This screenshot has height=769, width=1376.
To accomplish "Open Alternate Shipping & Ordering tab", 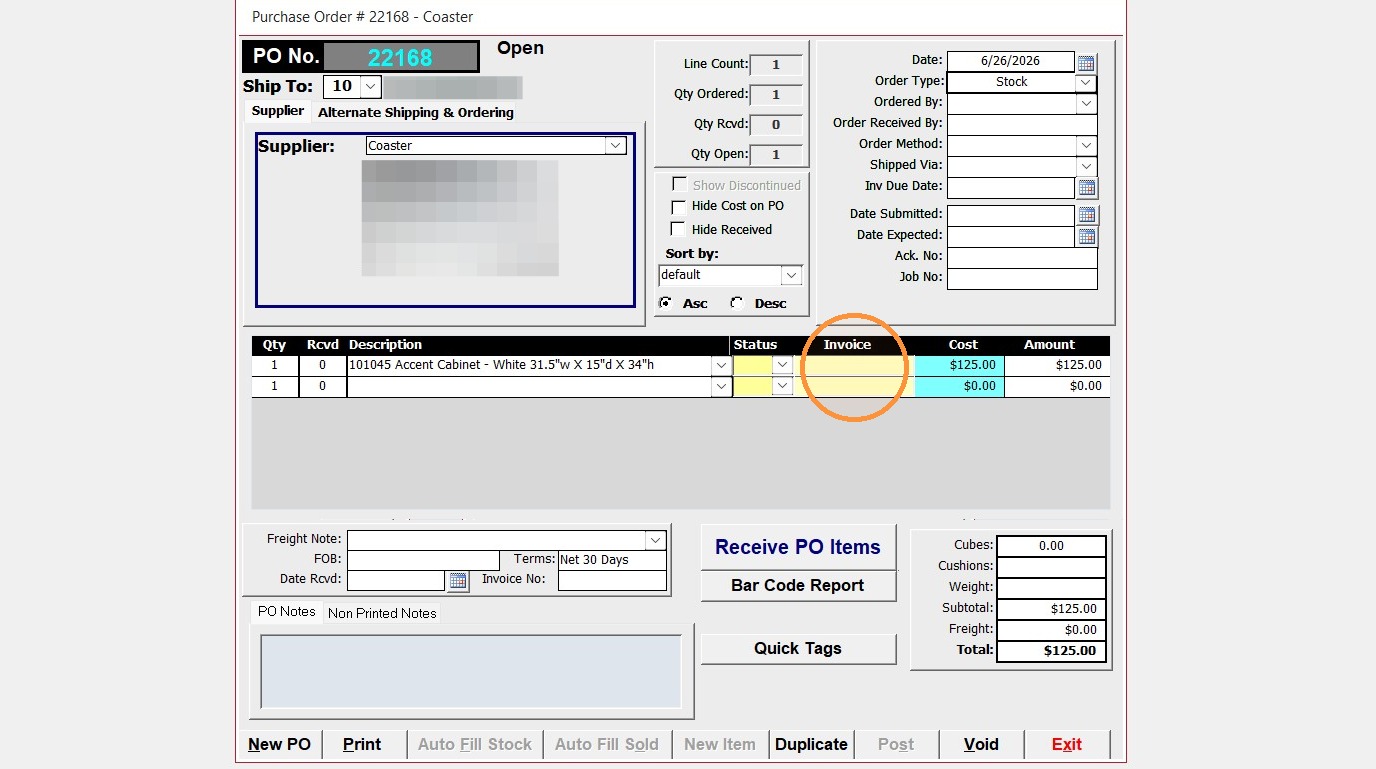I will click(x=416, y=112).
